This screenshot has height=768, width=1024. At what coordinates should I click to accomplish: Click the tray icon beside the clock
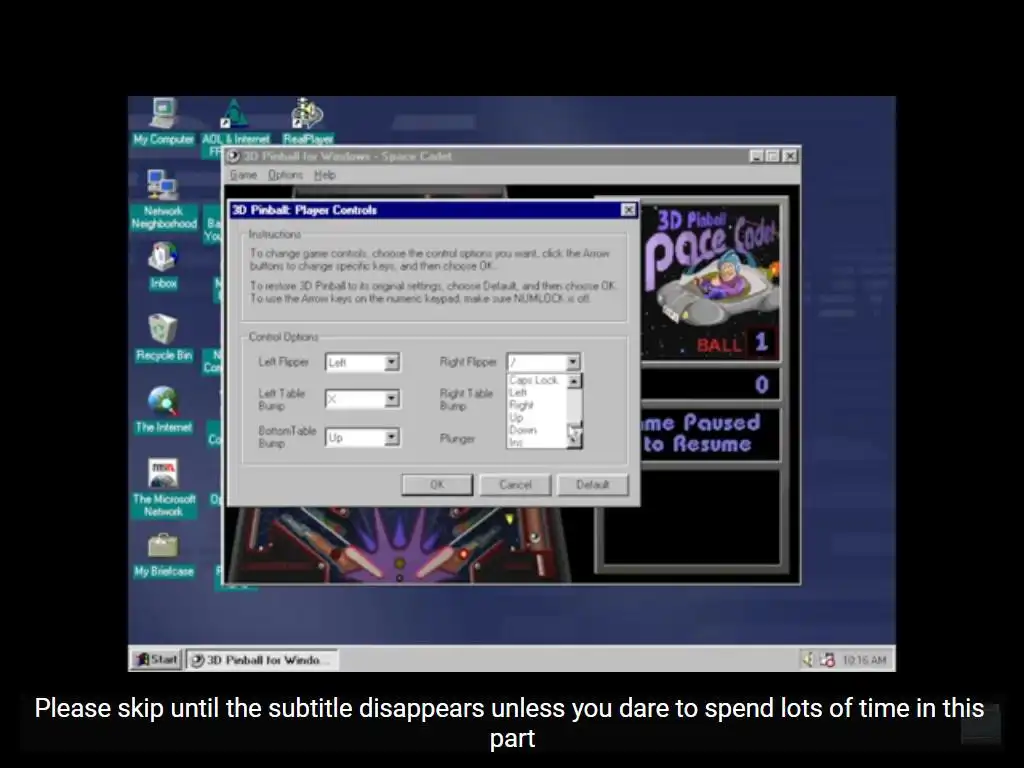tap(827, 660)
